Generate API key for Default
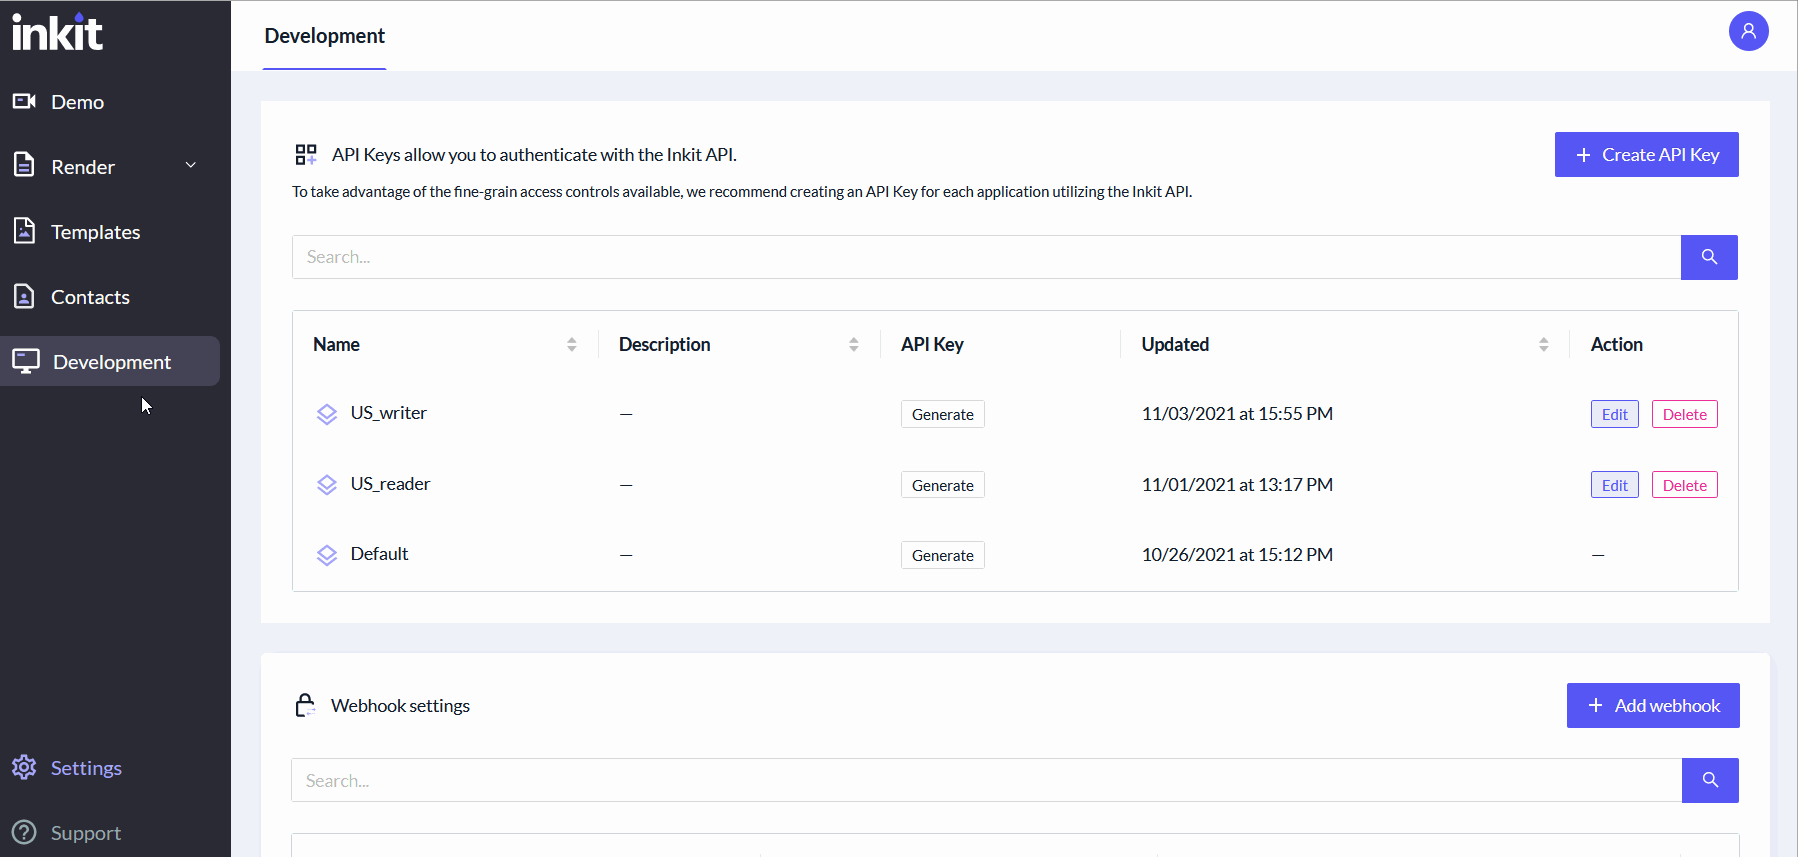The width and height of the screenshot is (1798, 857). (942, 555)
